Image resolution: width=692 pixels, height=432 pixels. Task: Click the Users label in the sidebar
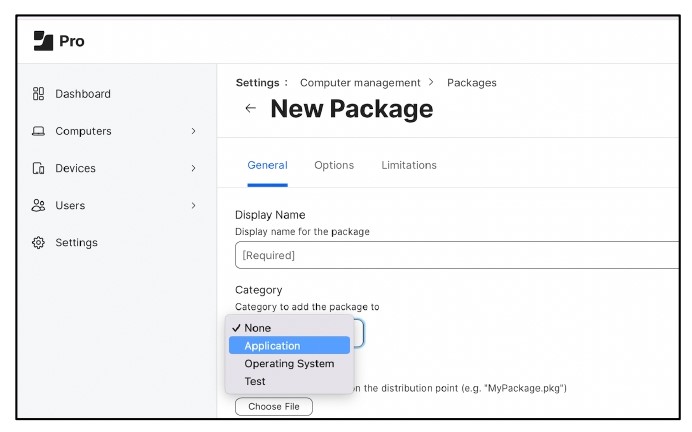[x=70, y=205]
